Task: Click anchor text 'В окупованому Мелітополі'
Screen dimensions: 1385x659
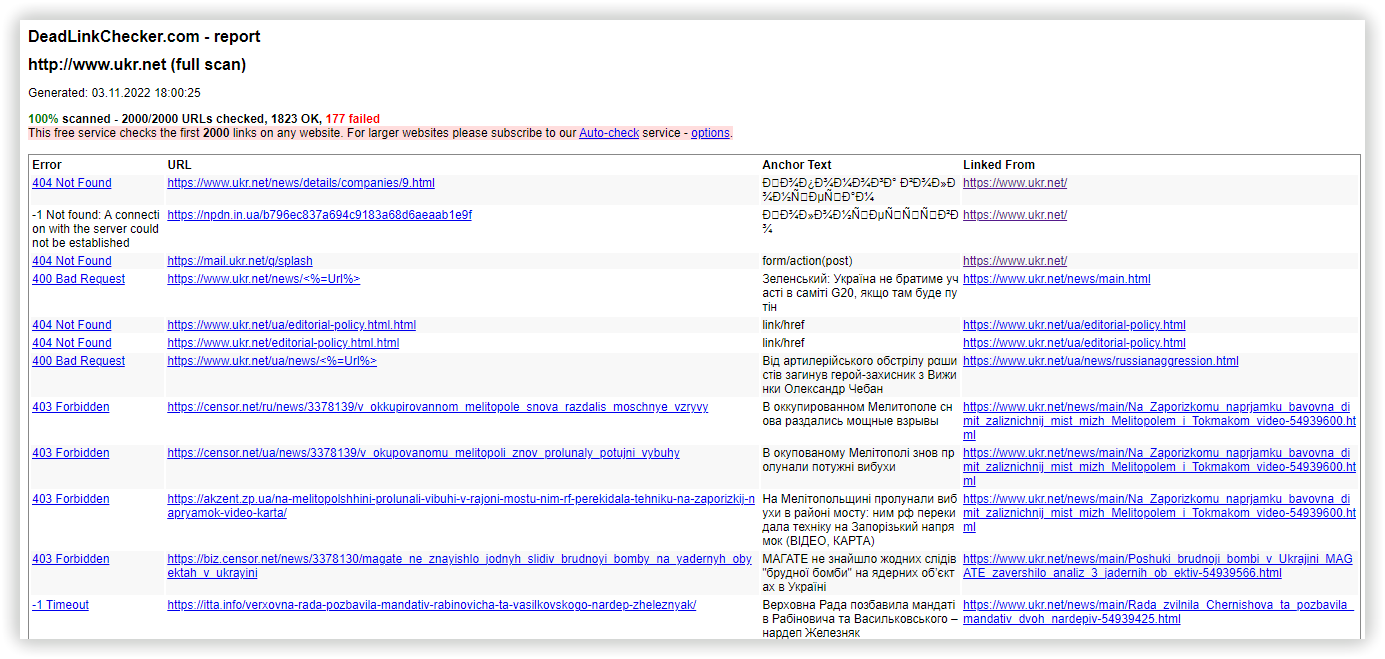Action: click(x=858, y=460)
